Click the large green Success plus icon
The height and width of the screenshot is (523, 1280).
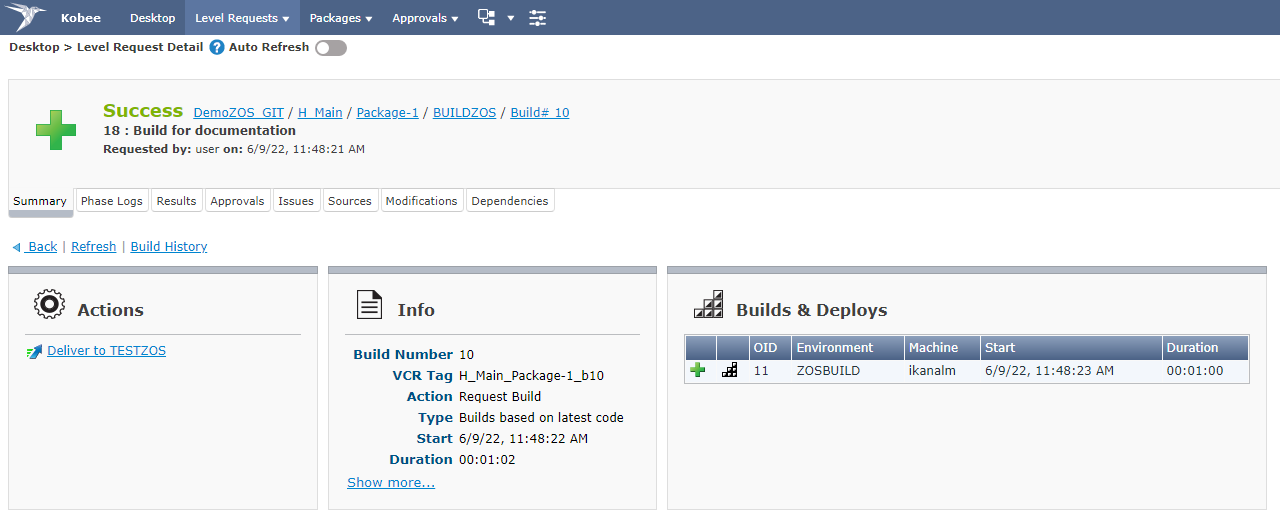[x=56, y=131]
